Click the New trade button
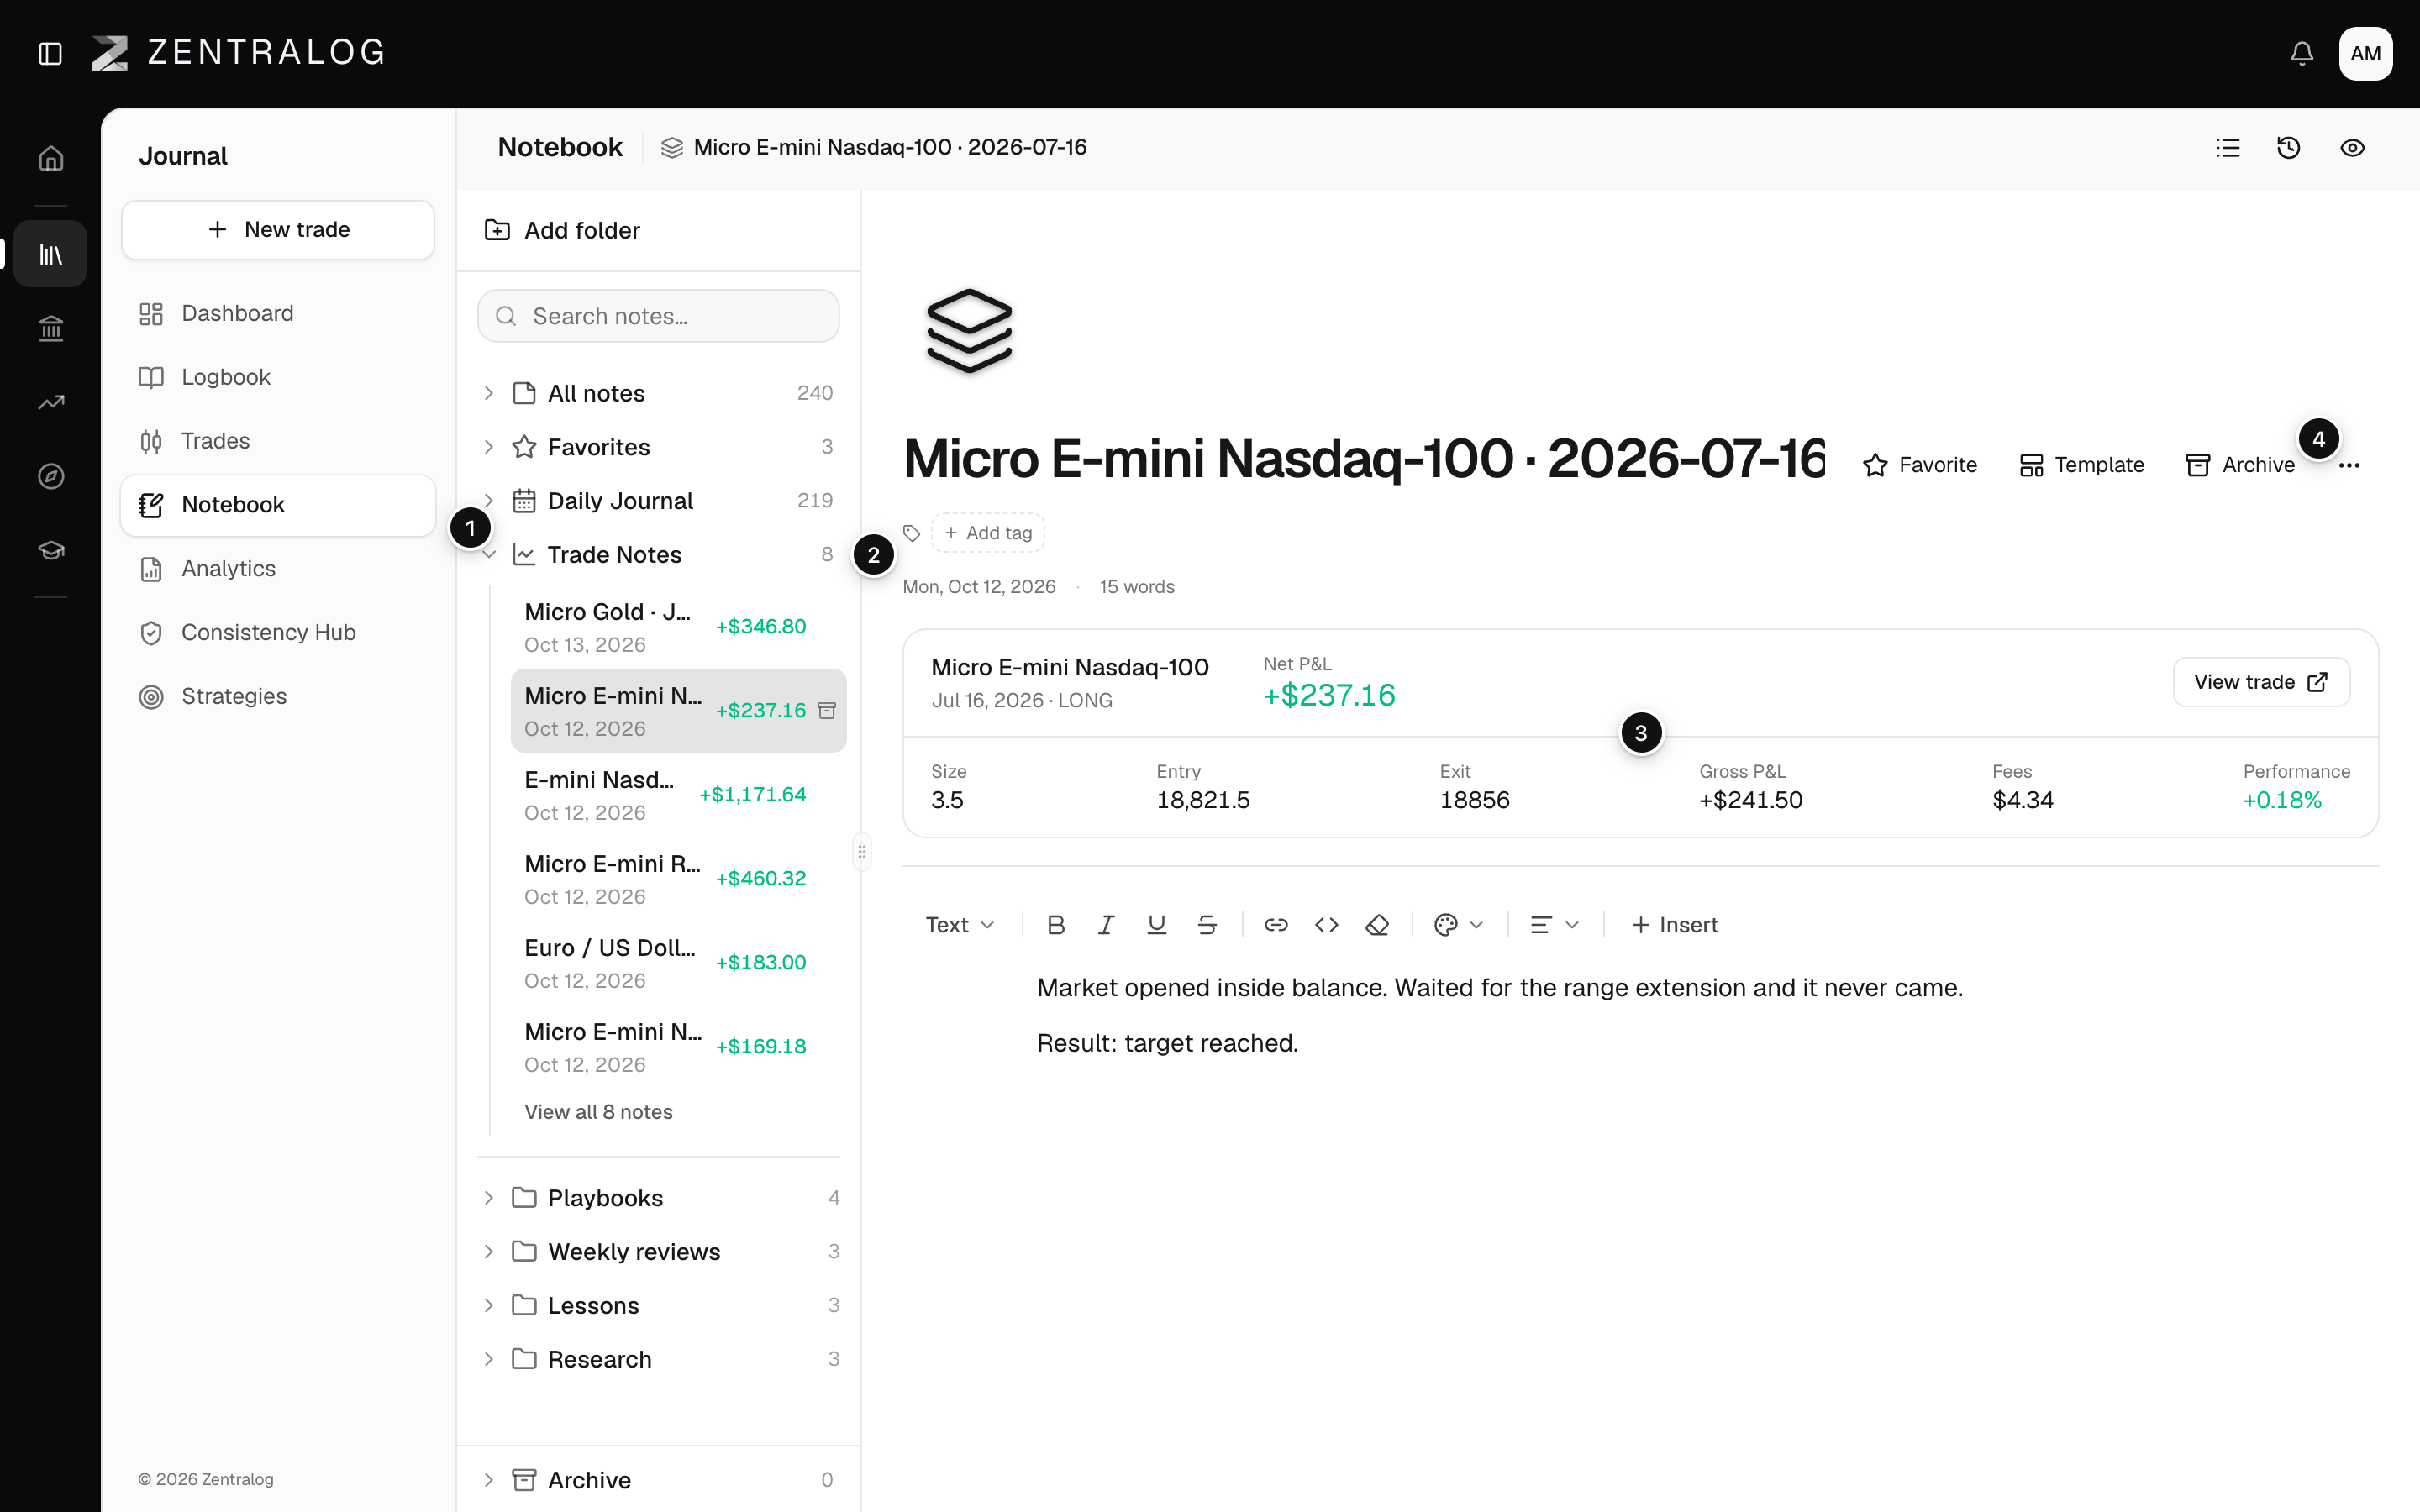2420x1512 pixels. 278,230
